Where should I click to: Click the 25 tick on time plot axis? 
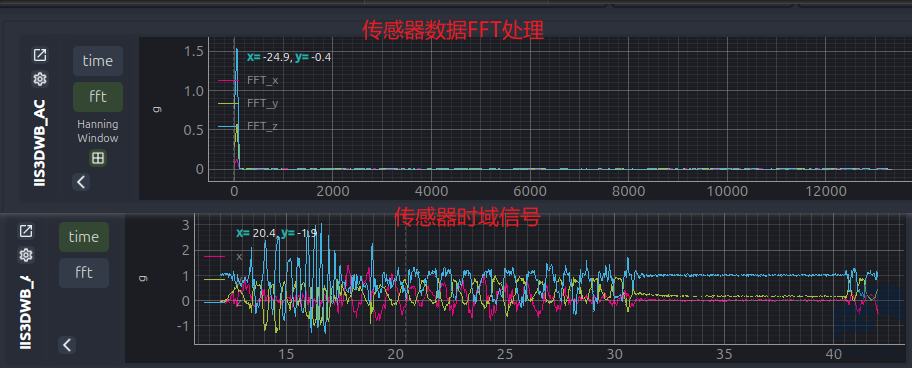[505, 355]
